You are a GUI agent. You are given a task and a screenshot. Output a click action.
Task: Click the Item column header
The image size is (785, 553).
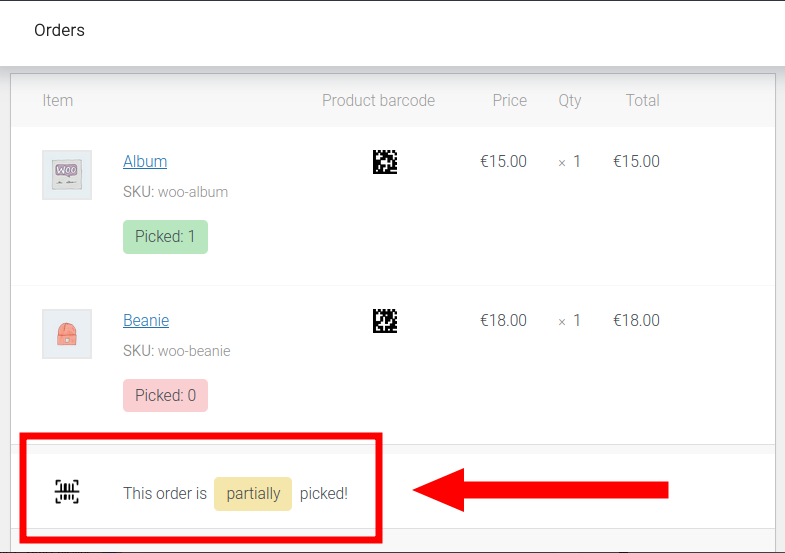[x=58, y=101]
